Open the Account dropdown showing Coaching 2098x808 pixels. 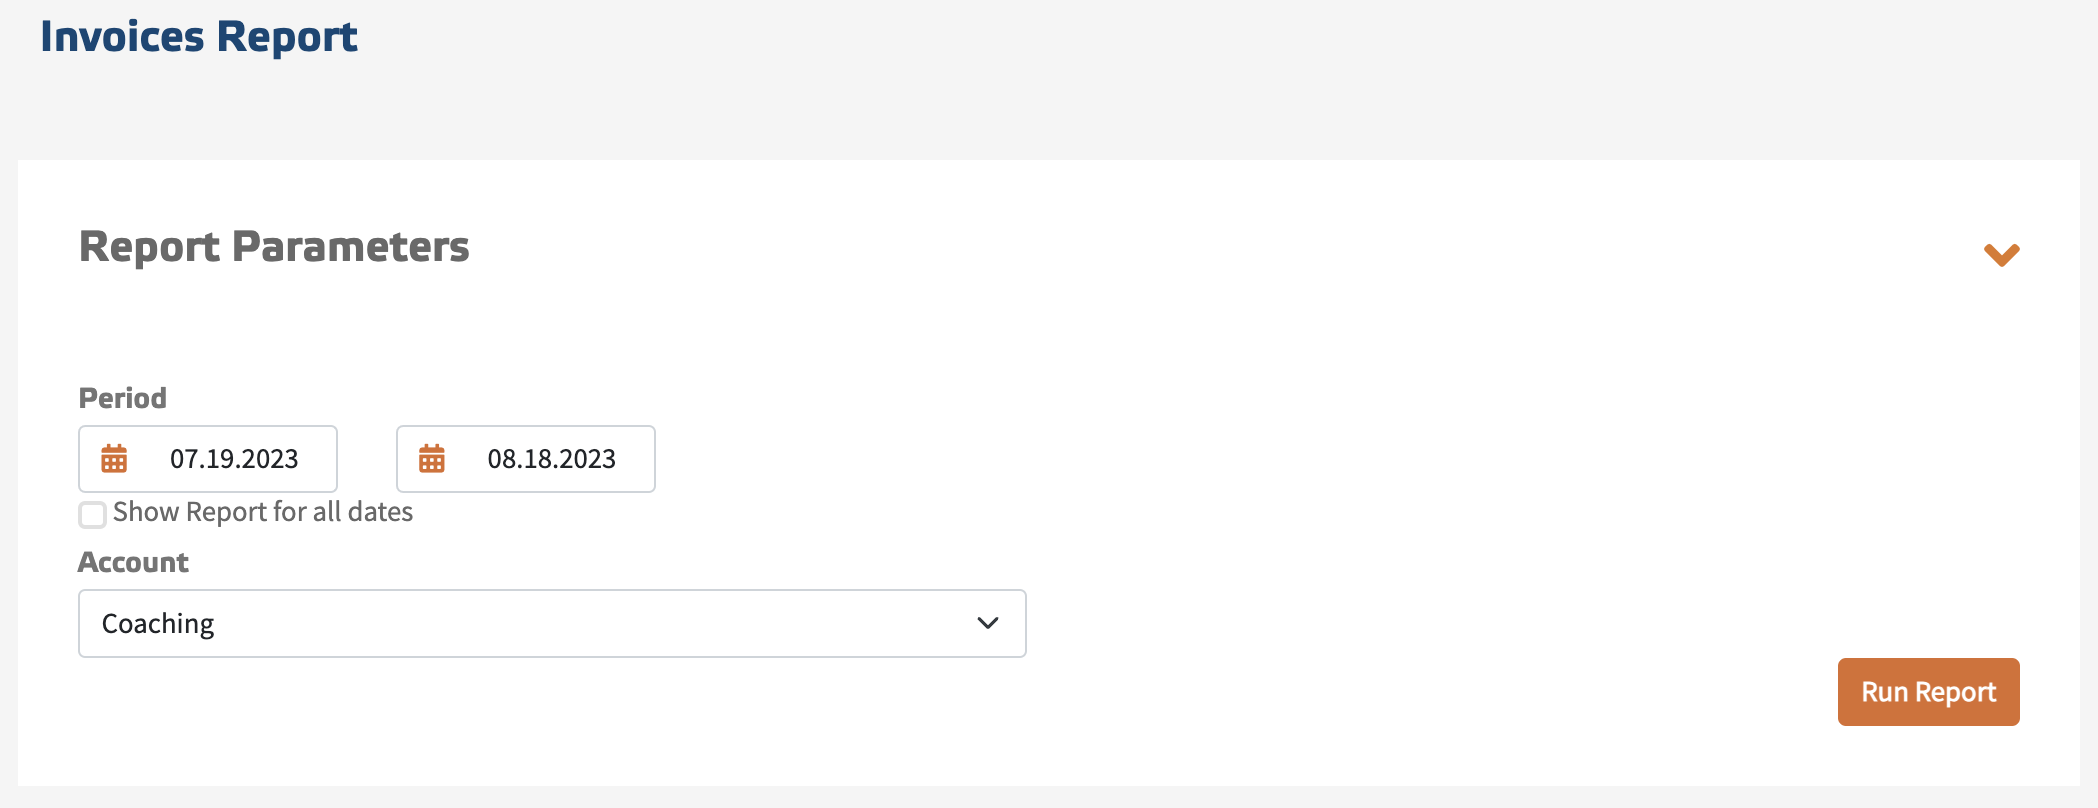pyautogui.click(x=551, y=623)
